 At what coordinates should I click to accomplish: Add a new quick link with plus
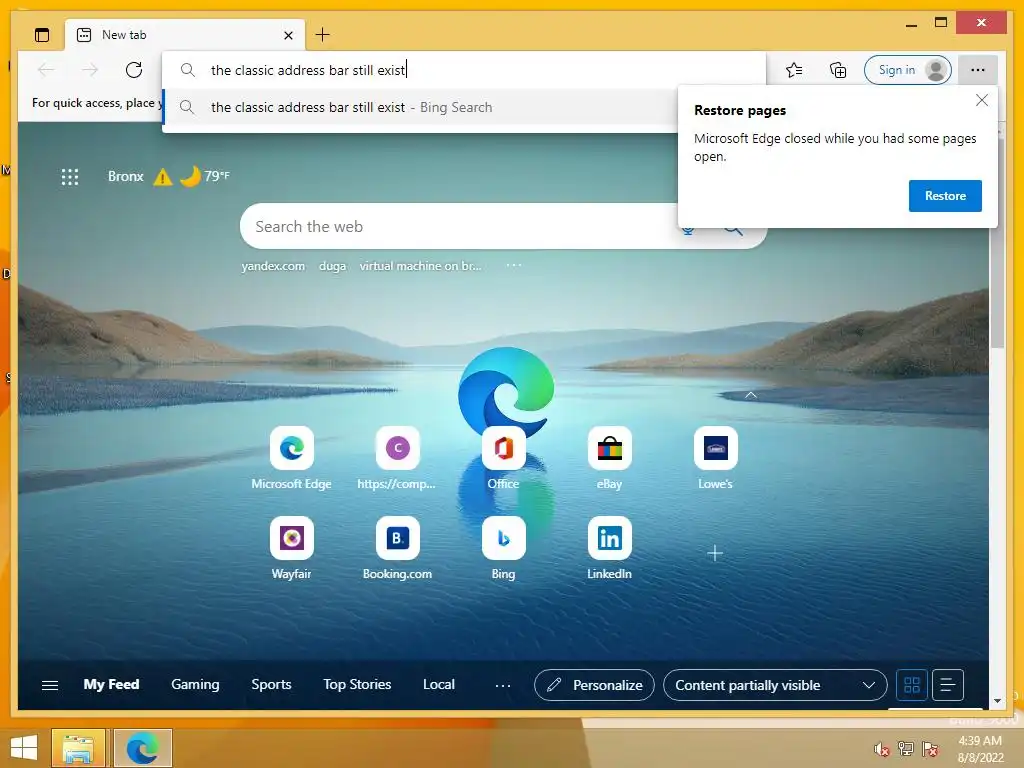tap(715, 553)
